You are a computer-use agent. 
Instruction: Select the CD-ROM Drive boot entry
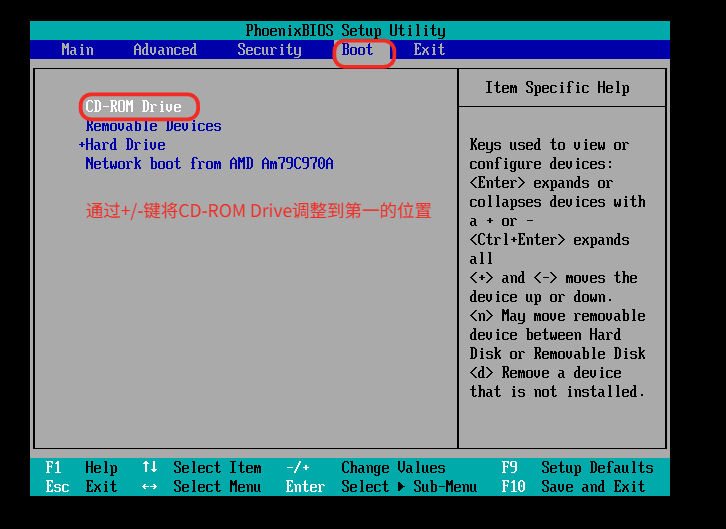click(x=133, y=106)
